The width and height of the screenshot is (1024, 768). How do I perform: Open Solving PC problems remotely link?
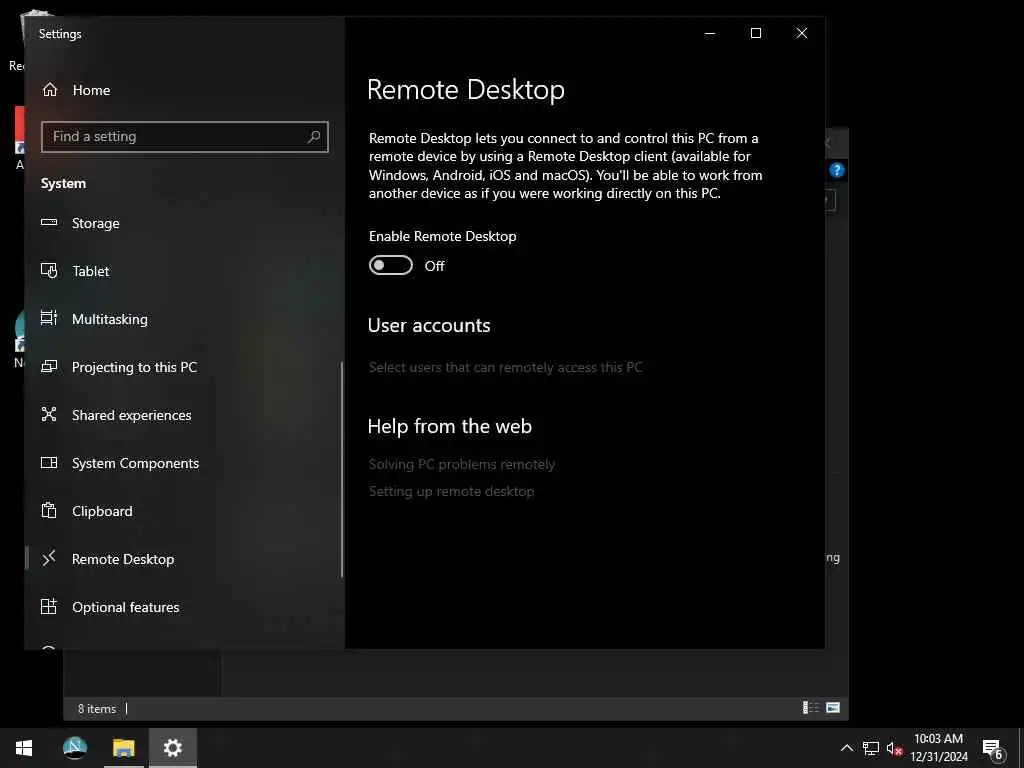pos(462,464)
